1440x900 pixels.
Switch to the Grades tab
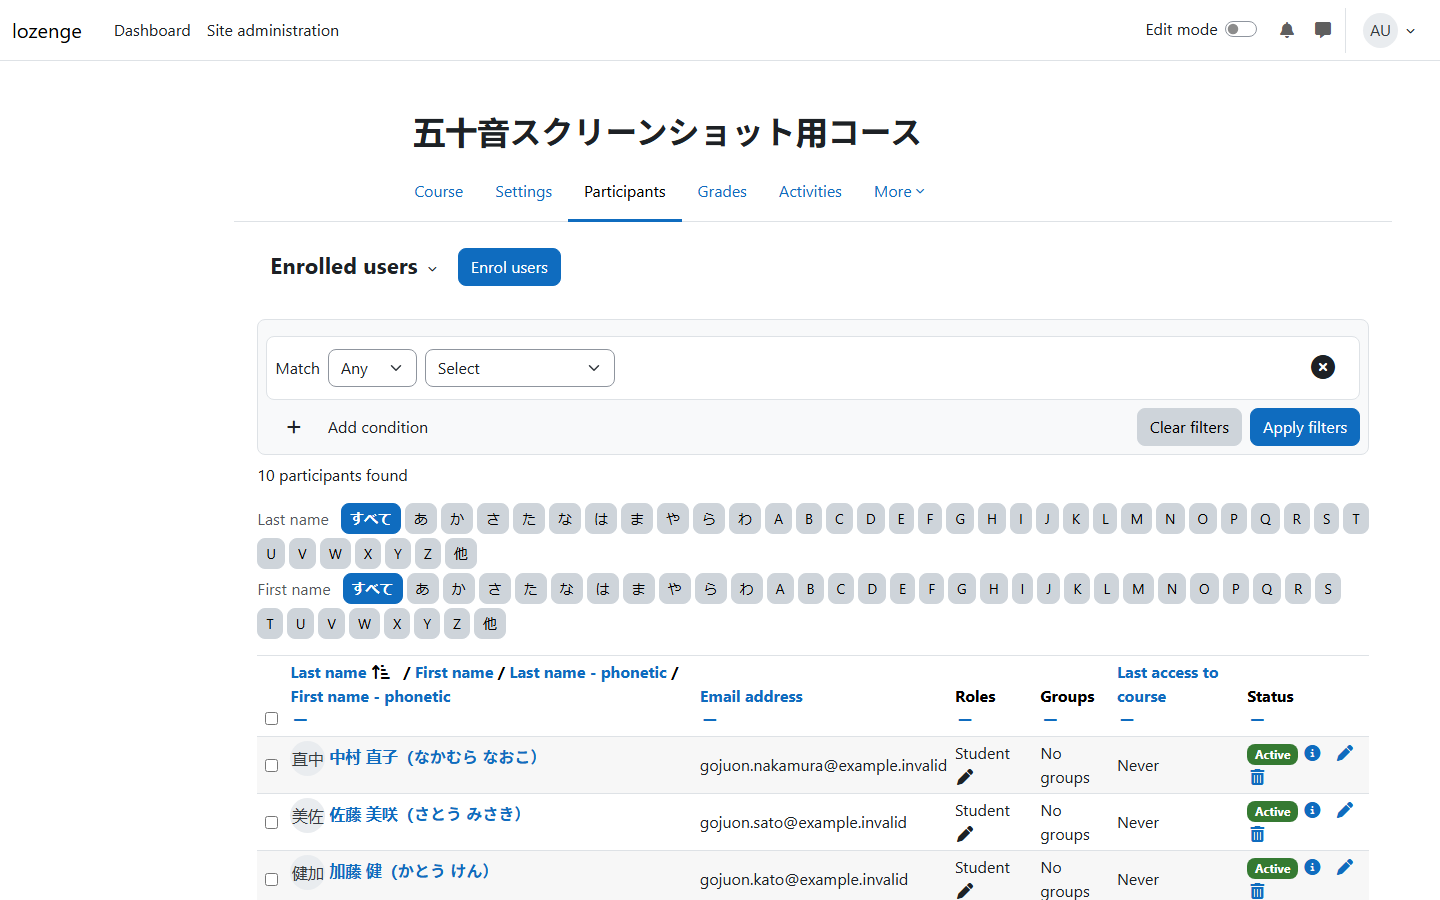(x=722, y=191)
